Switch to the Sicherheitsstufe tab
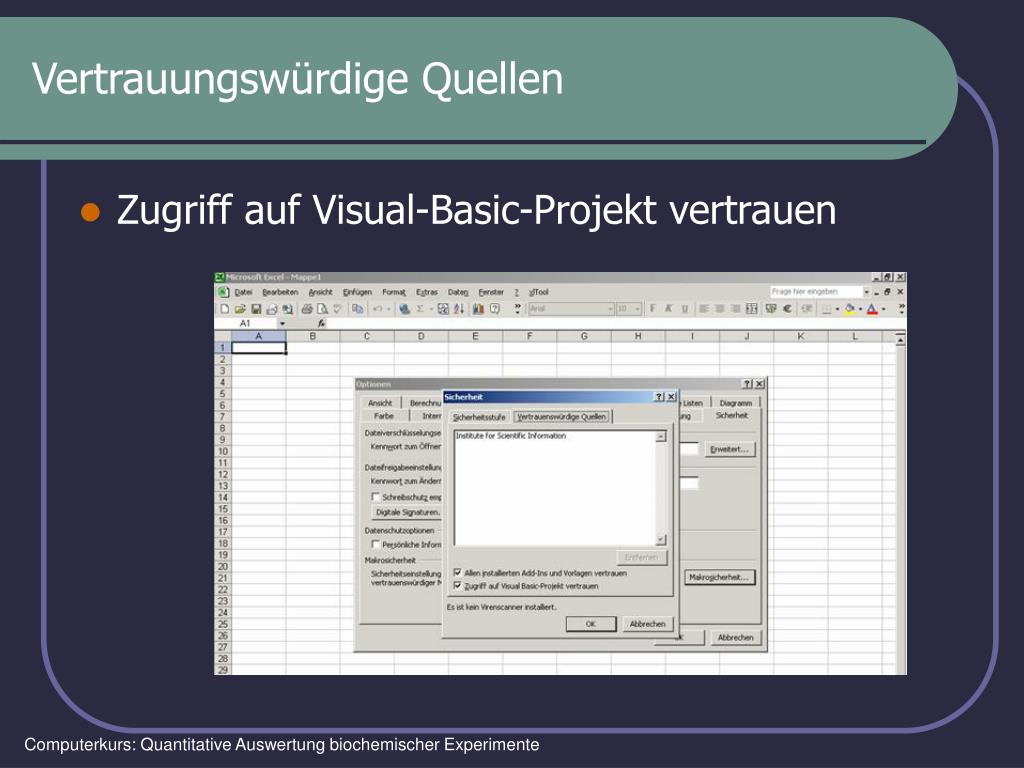The width and height of the screenshot is (1024, 768). [479, 417]
